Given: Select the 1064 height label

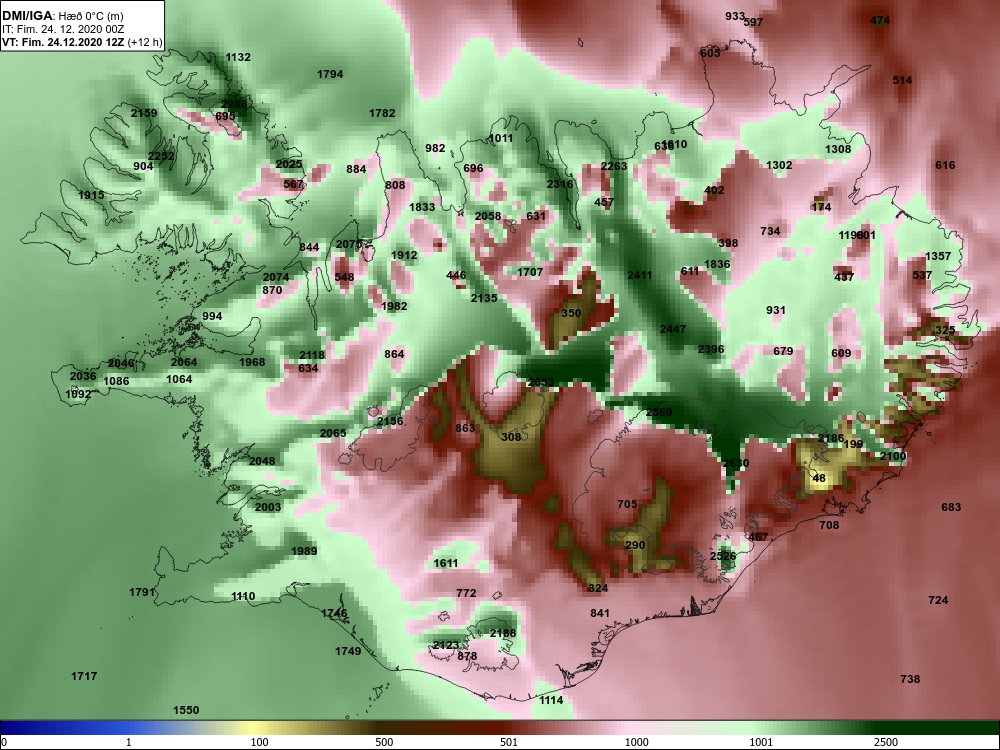Looking at the screenshot, I should pos(179,379).
